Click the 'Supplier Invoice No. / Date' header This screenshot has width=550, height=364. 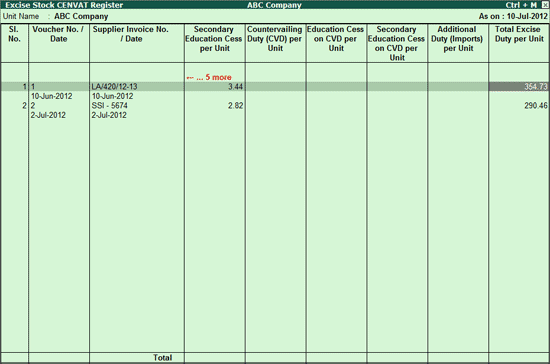tap(131, 34)
